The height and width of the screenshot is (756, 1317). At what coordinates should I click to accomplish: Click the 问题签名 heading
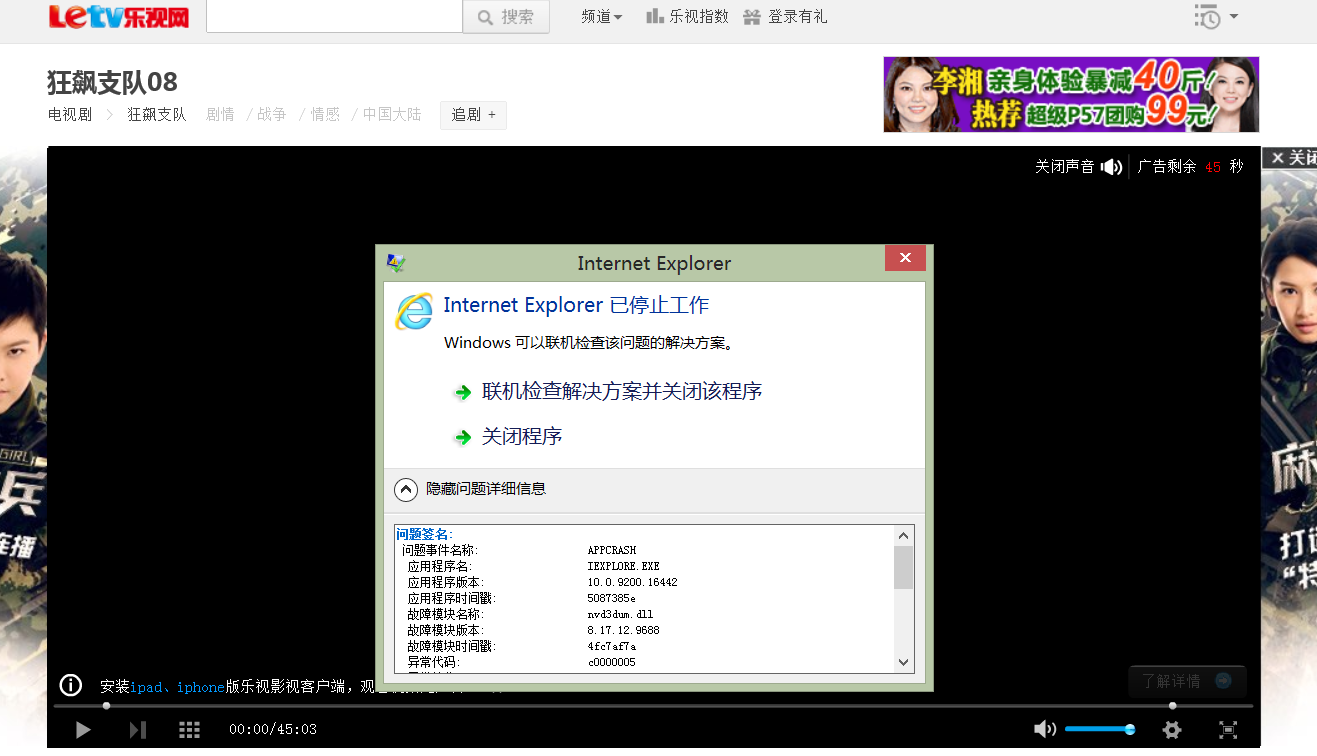coord(424,534)
